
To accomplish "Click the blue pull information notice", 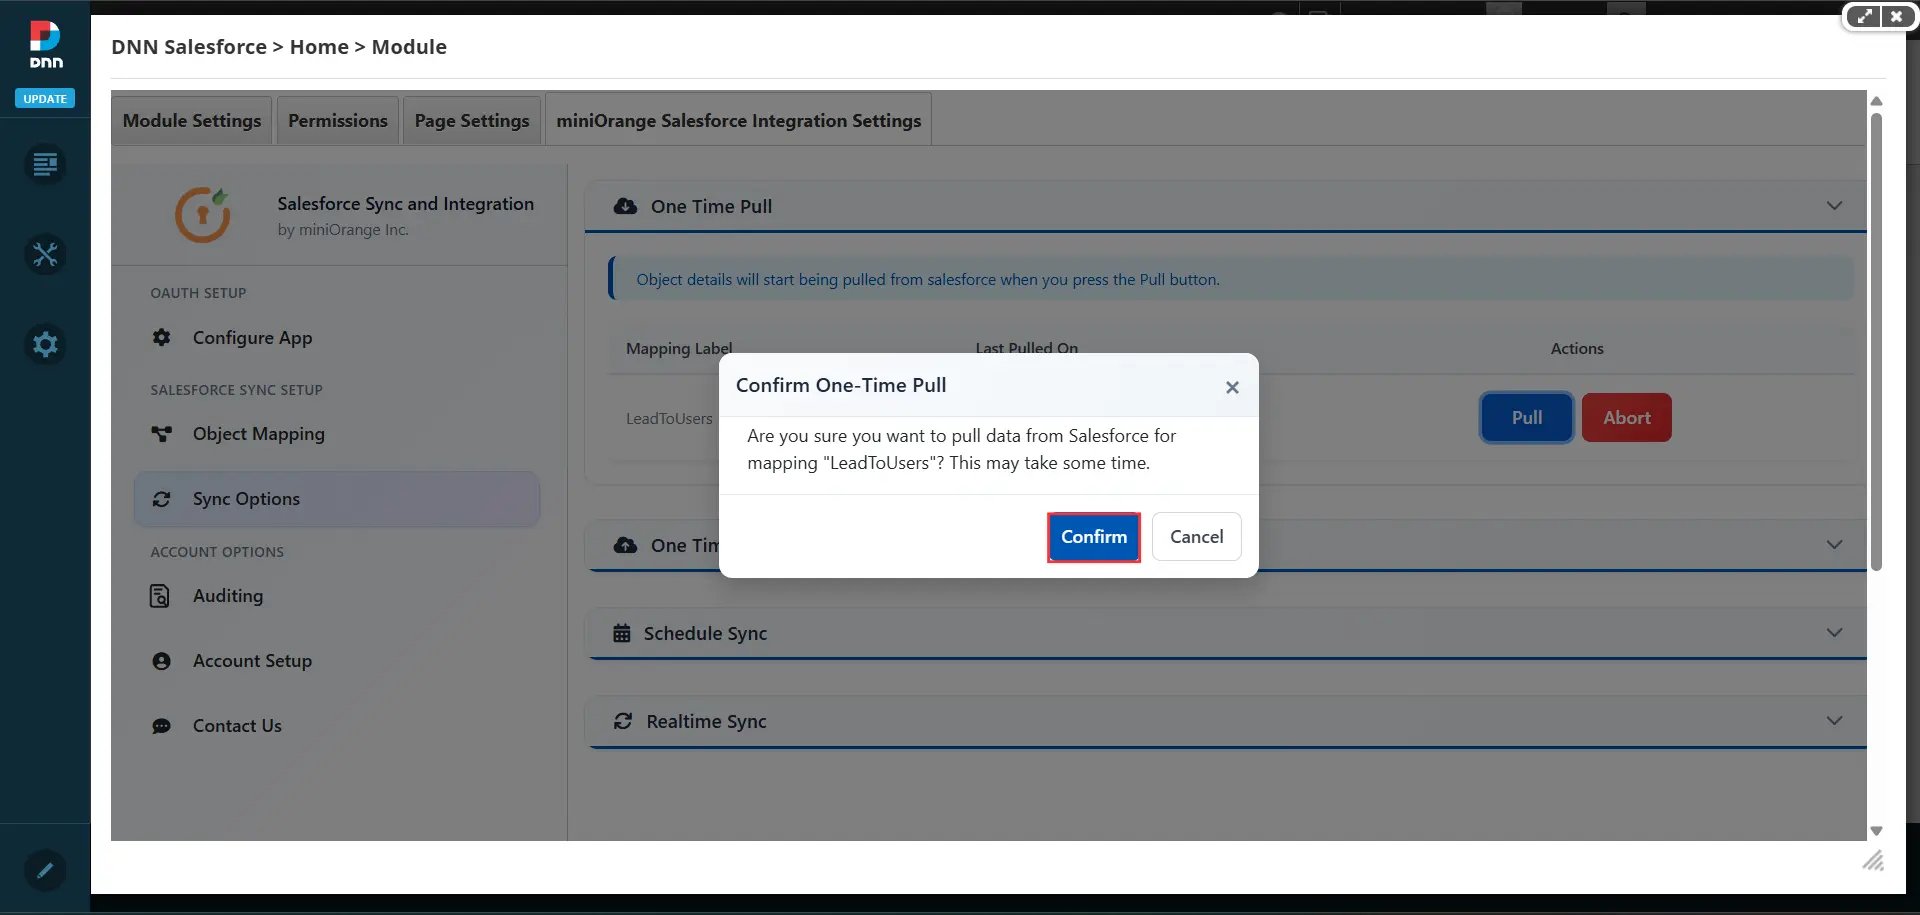I will [1230, 279].
